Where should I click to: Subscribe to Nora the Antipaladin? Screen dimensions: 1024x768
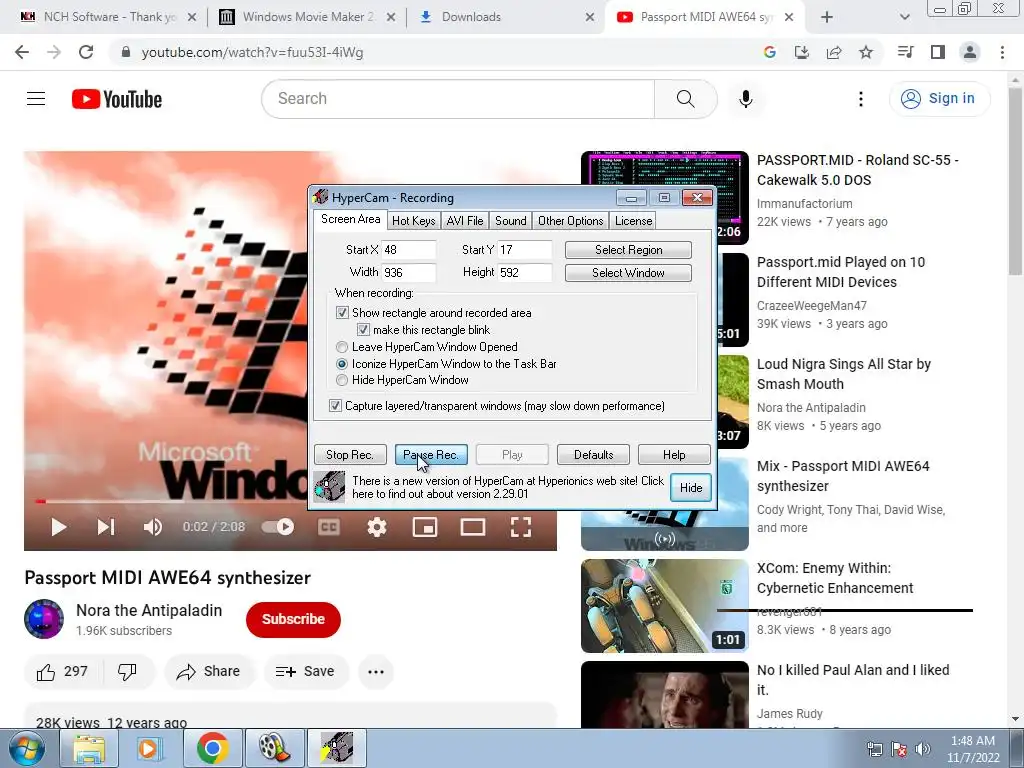[293, 619]
